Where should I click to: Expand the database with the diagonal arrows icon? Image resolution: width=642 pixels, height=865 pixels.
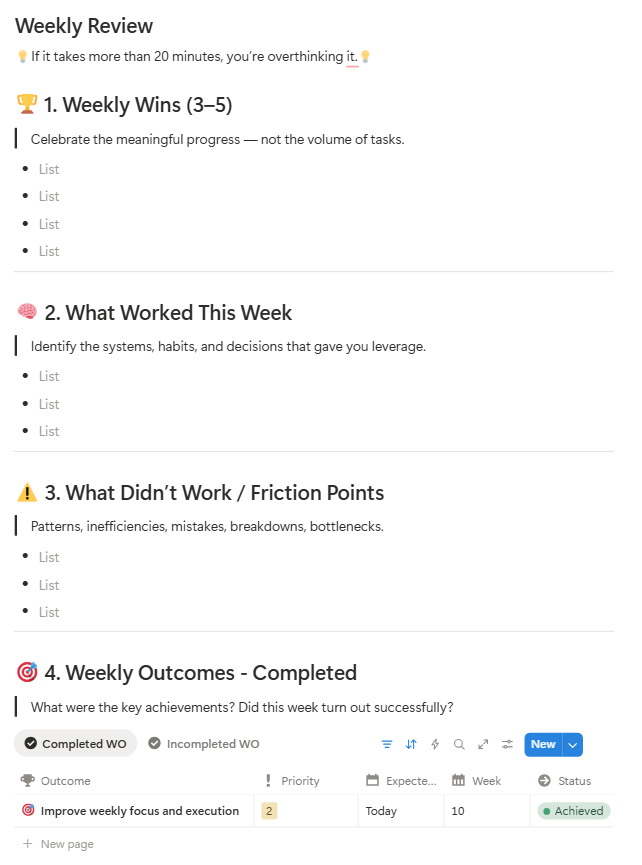pyautogui.click(x=482, y=744)
